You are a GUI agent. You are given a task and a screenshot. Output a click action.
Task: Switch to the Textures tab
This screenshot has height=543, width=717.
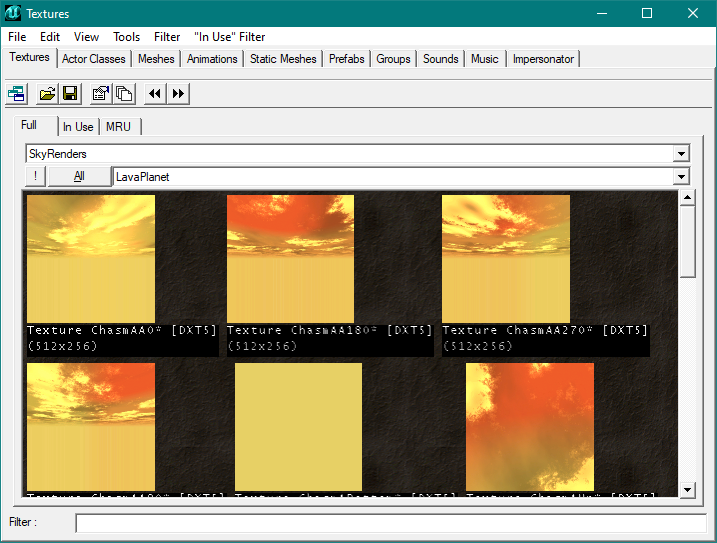point(29,57)
